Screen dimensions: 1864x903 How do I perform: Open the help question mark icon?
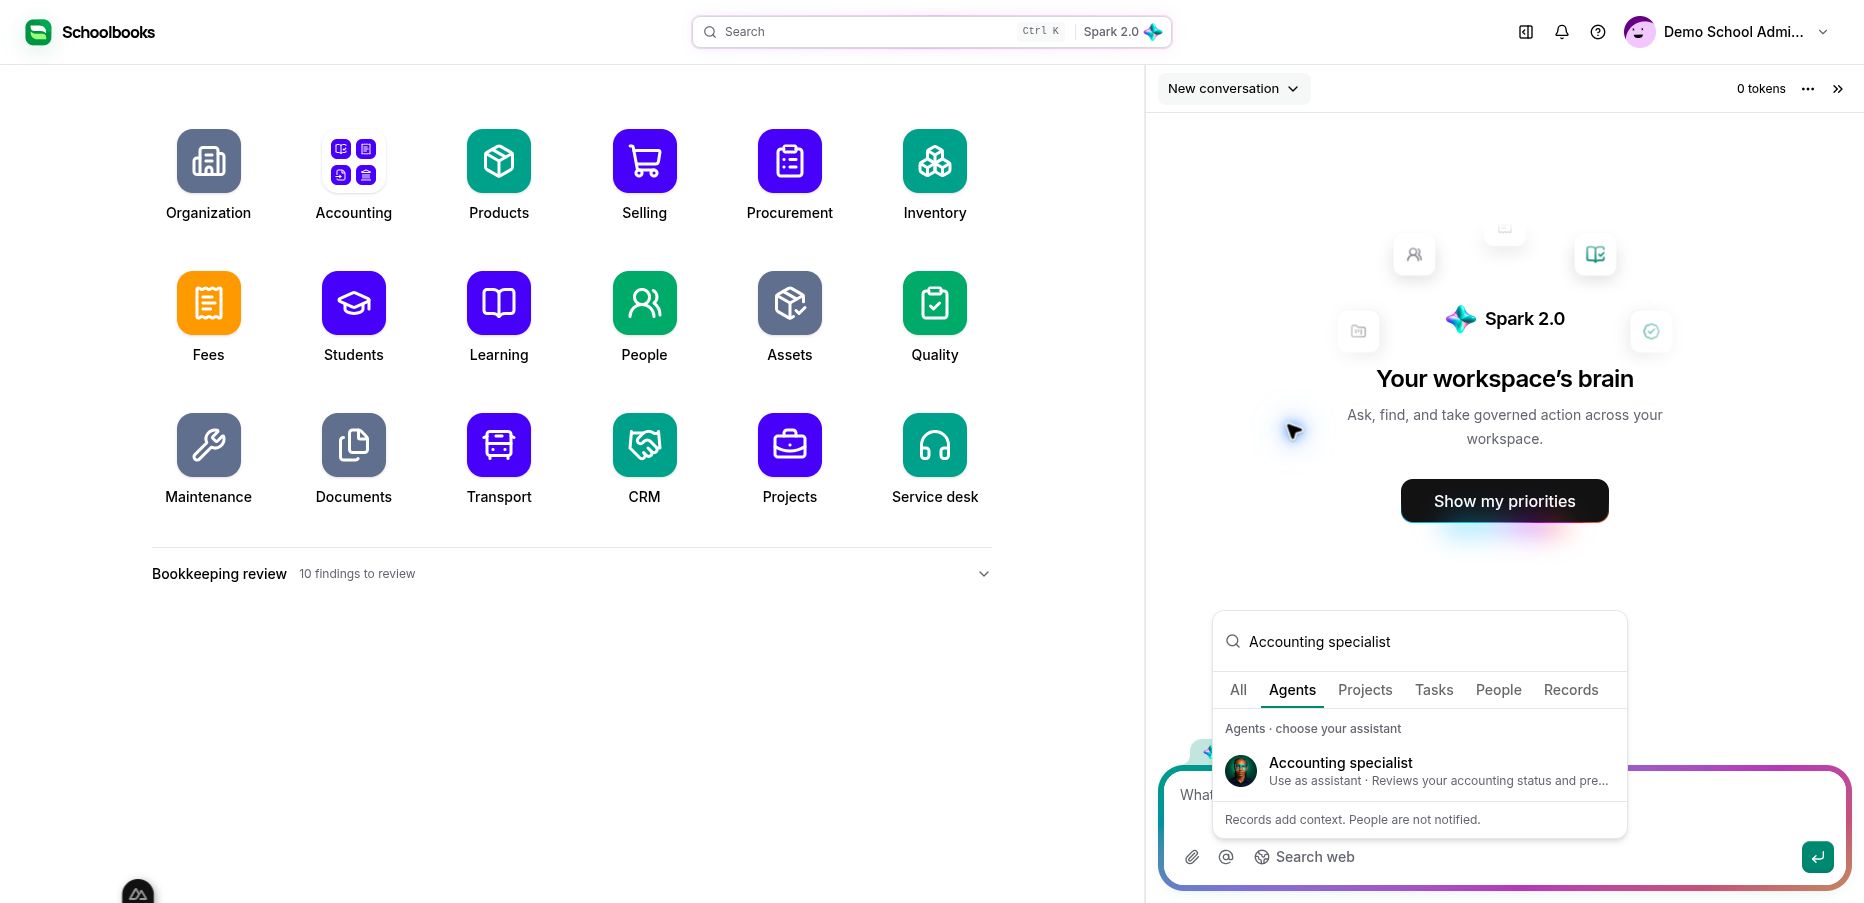(1598, 32)
